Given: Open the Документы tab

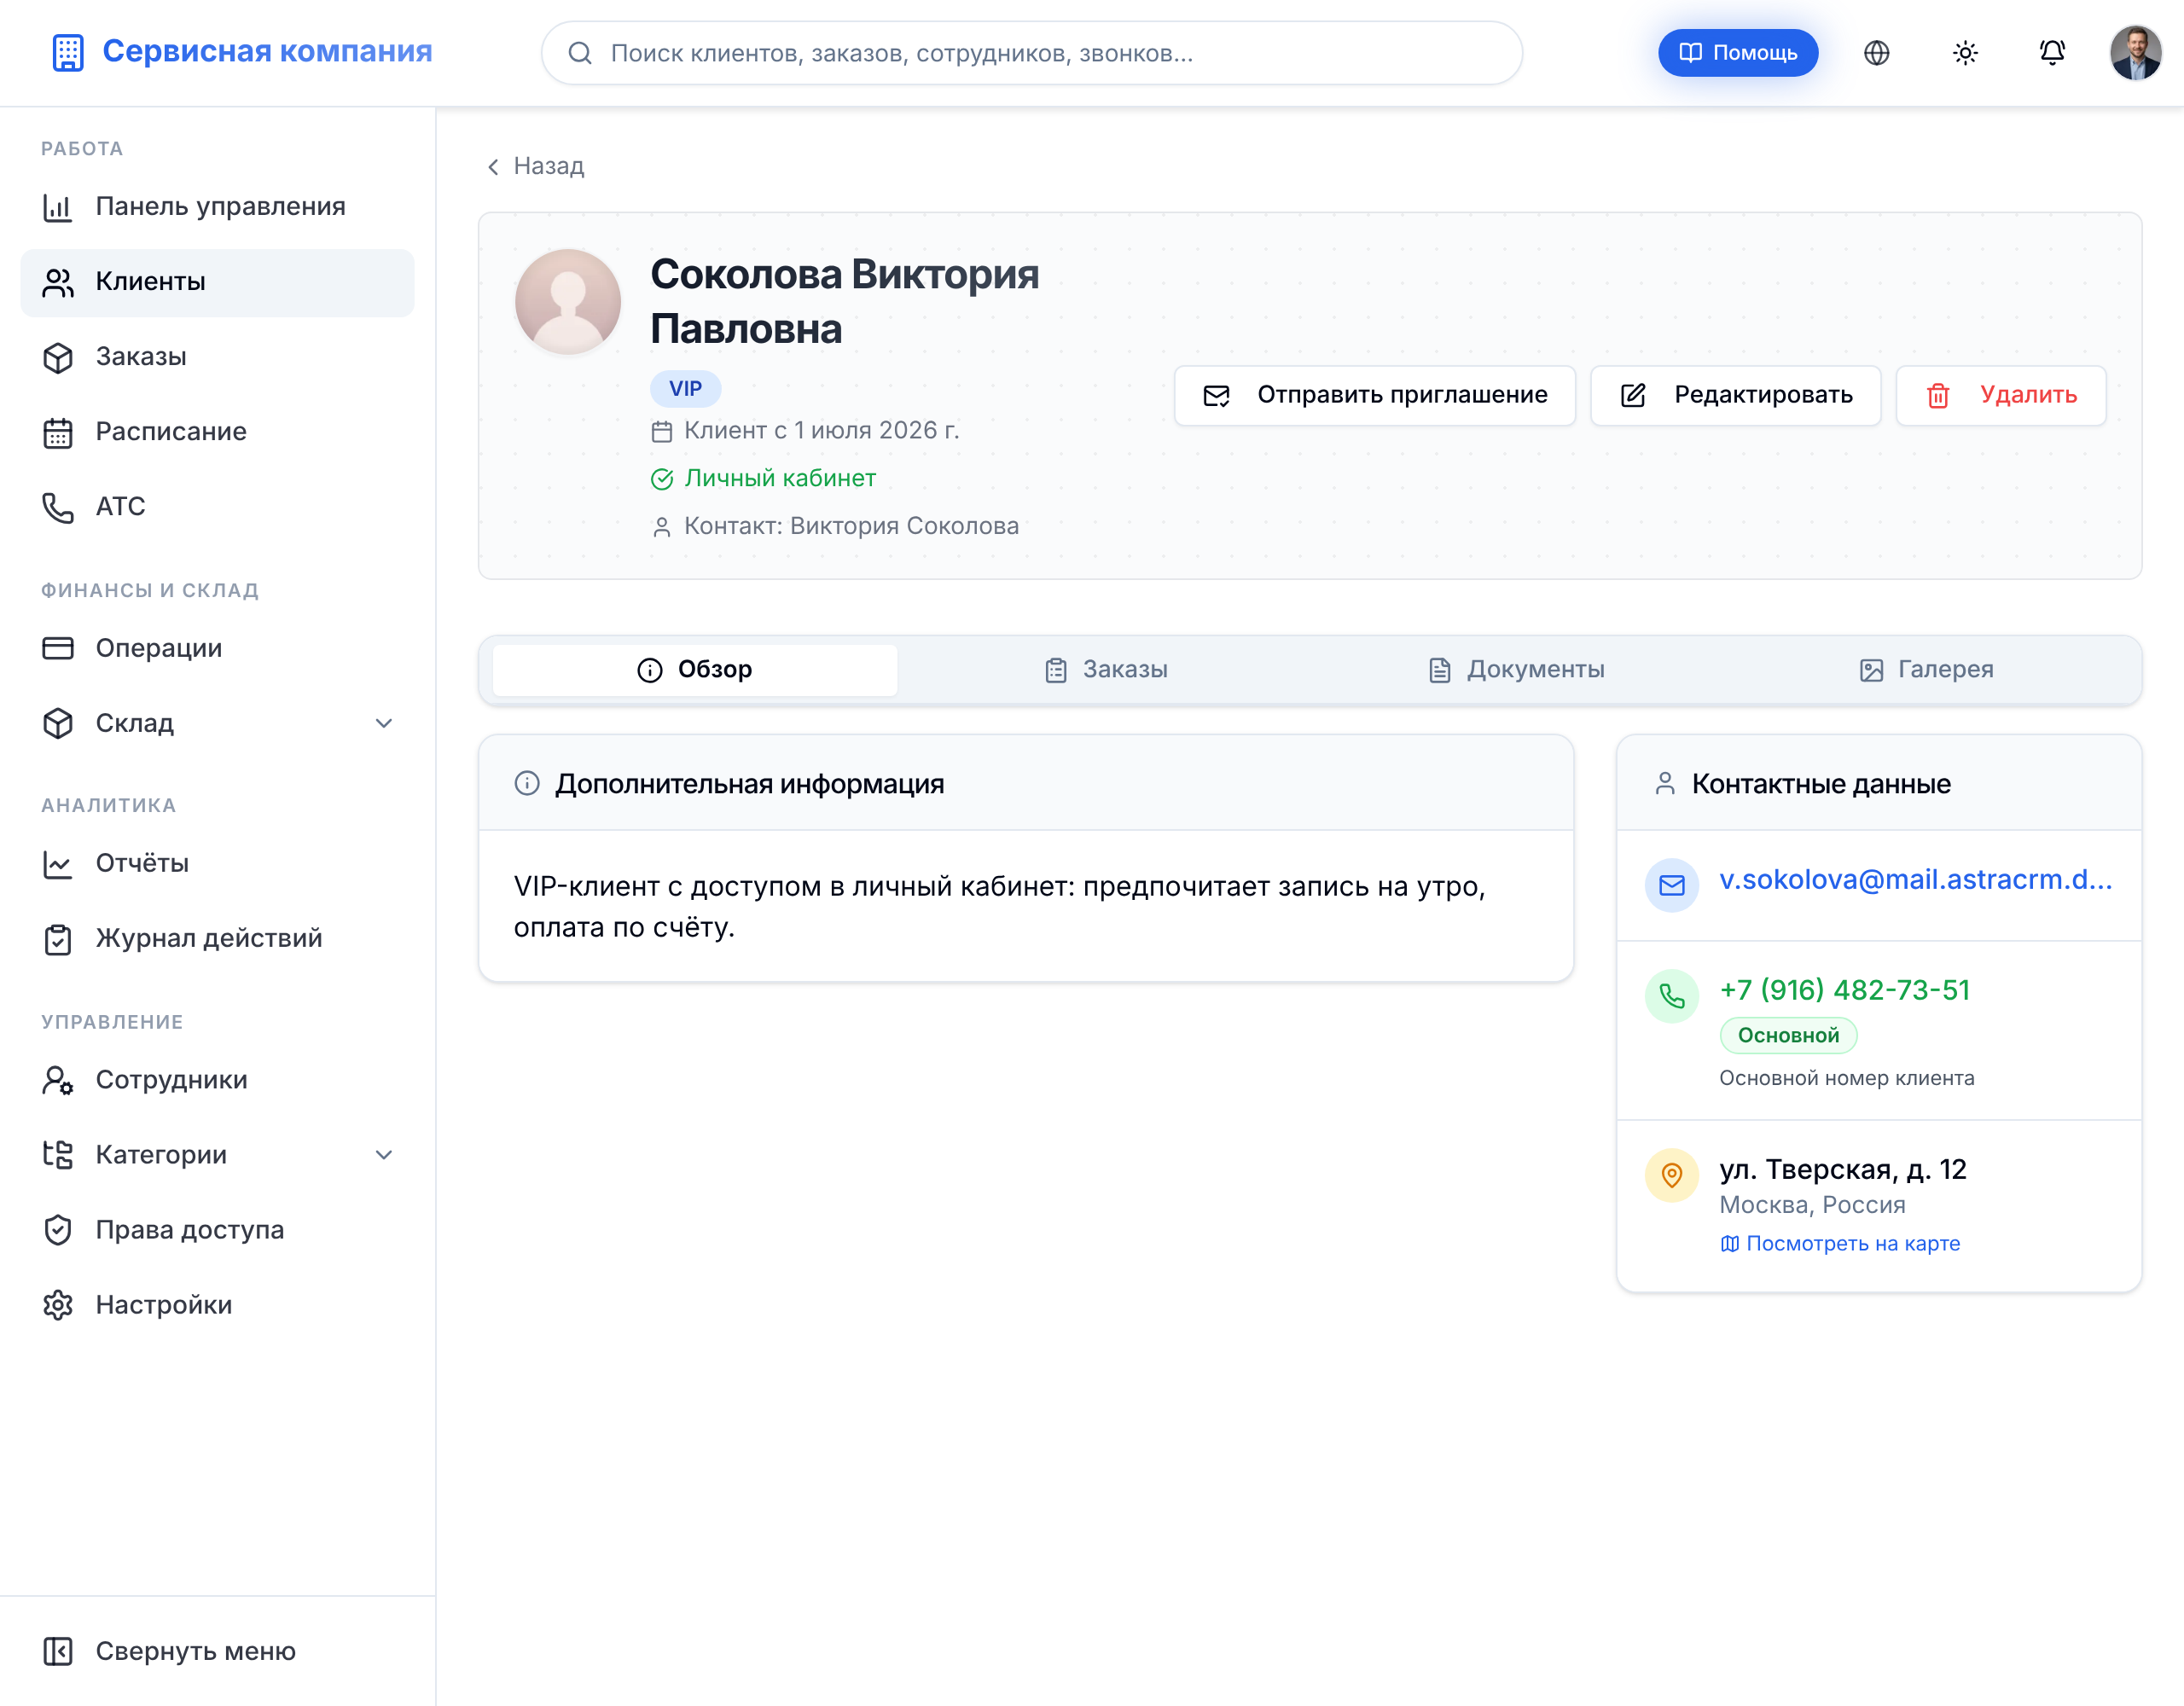Looking at the screenshot, I should [1516, 670].
